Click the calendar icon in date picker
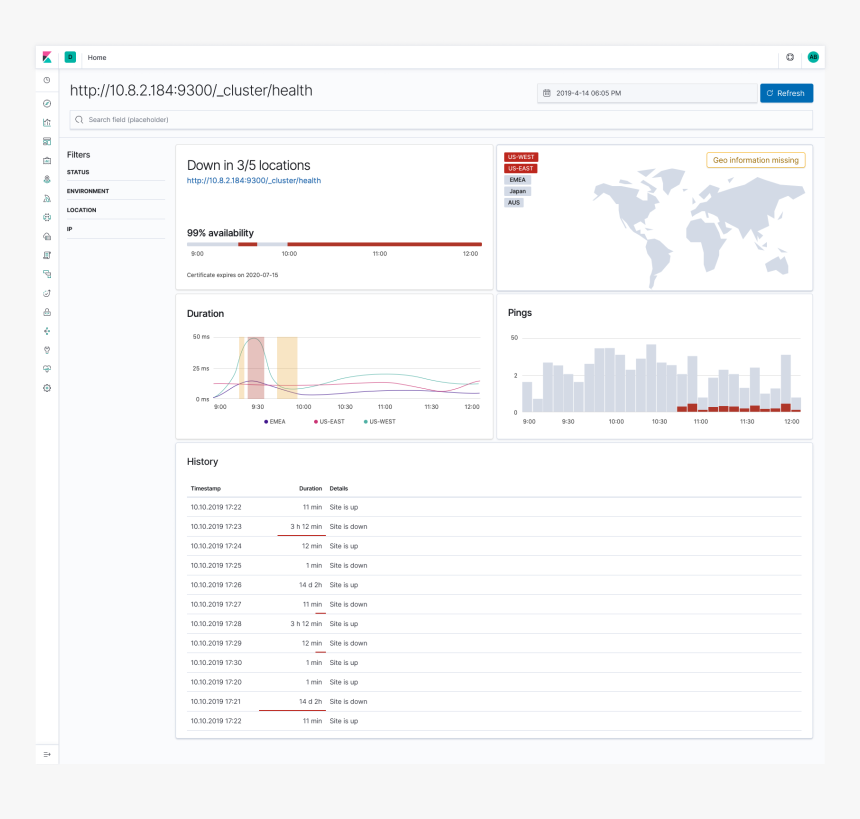The height and width of the screenshot is (819, 860). (x=547, y=93)
